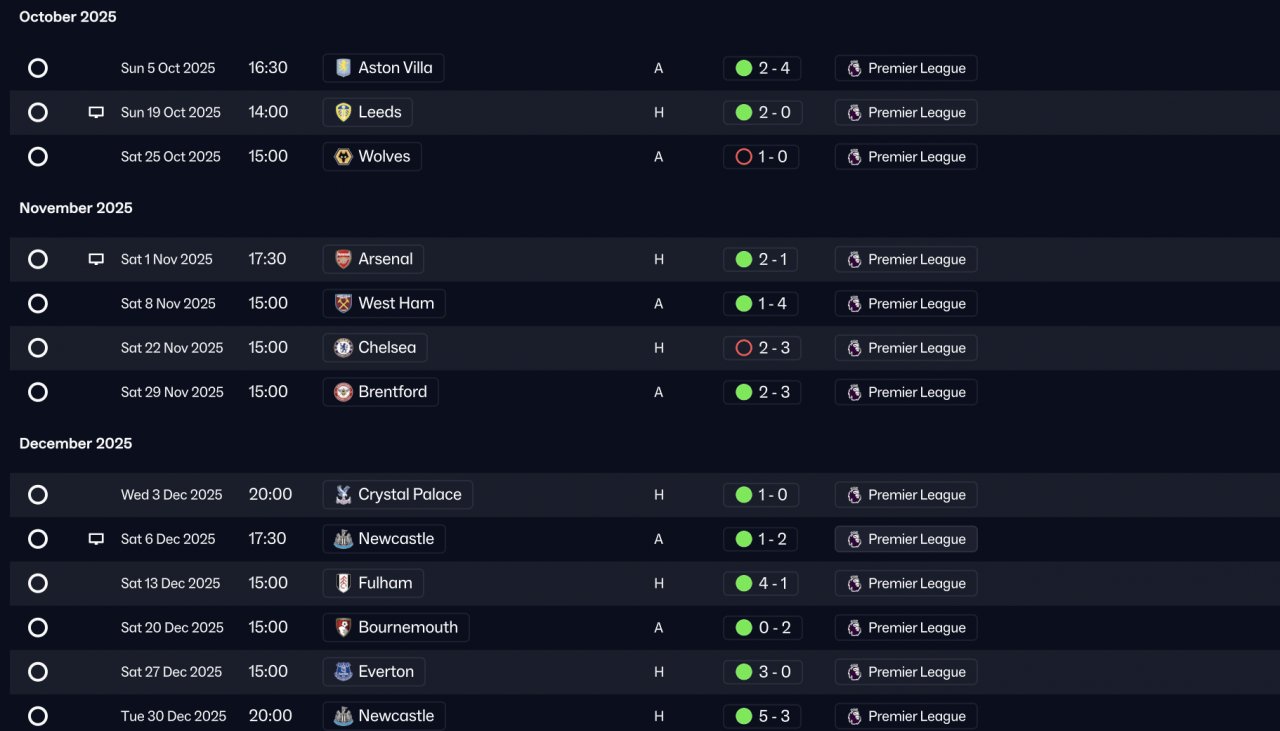Select the circle for the Aston Villa fixture
Viewport: 1280px width, 731px height.
pos(38,68)
